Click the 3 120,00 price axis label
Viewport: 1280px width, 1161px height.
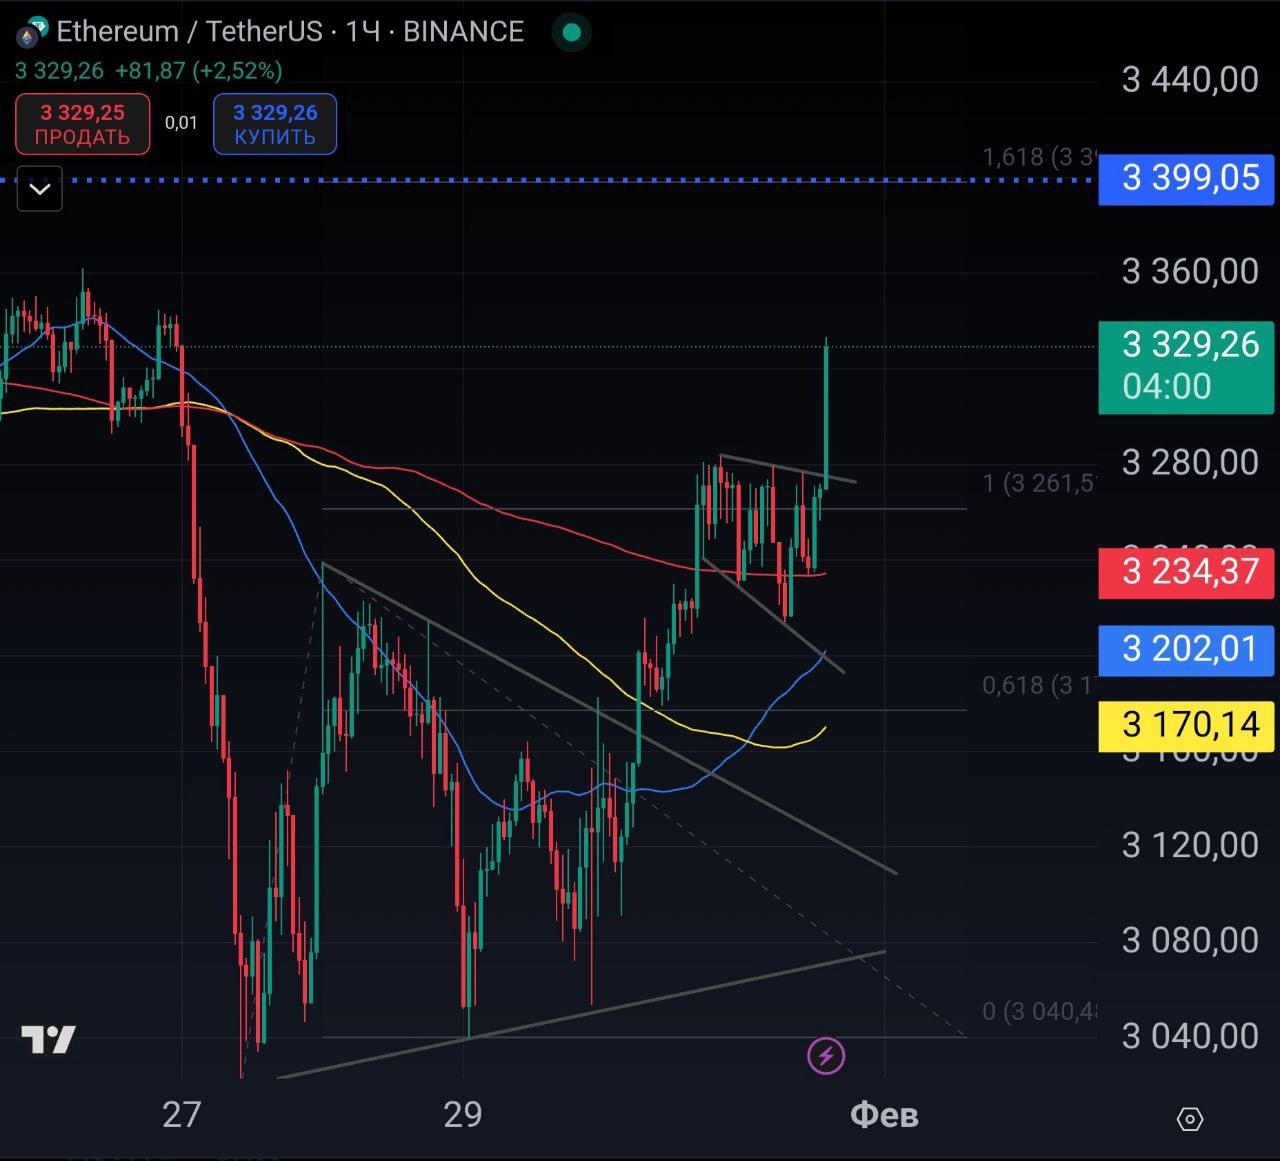coord(1190,845)
